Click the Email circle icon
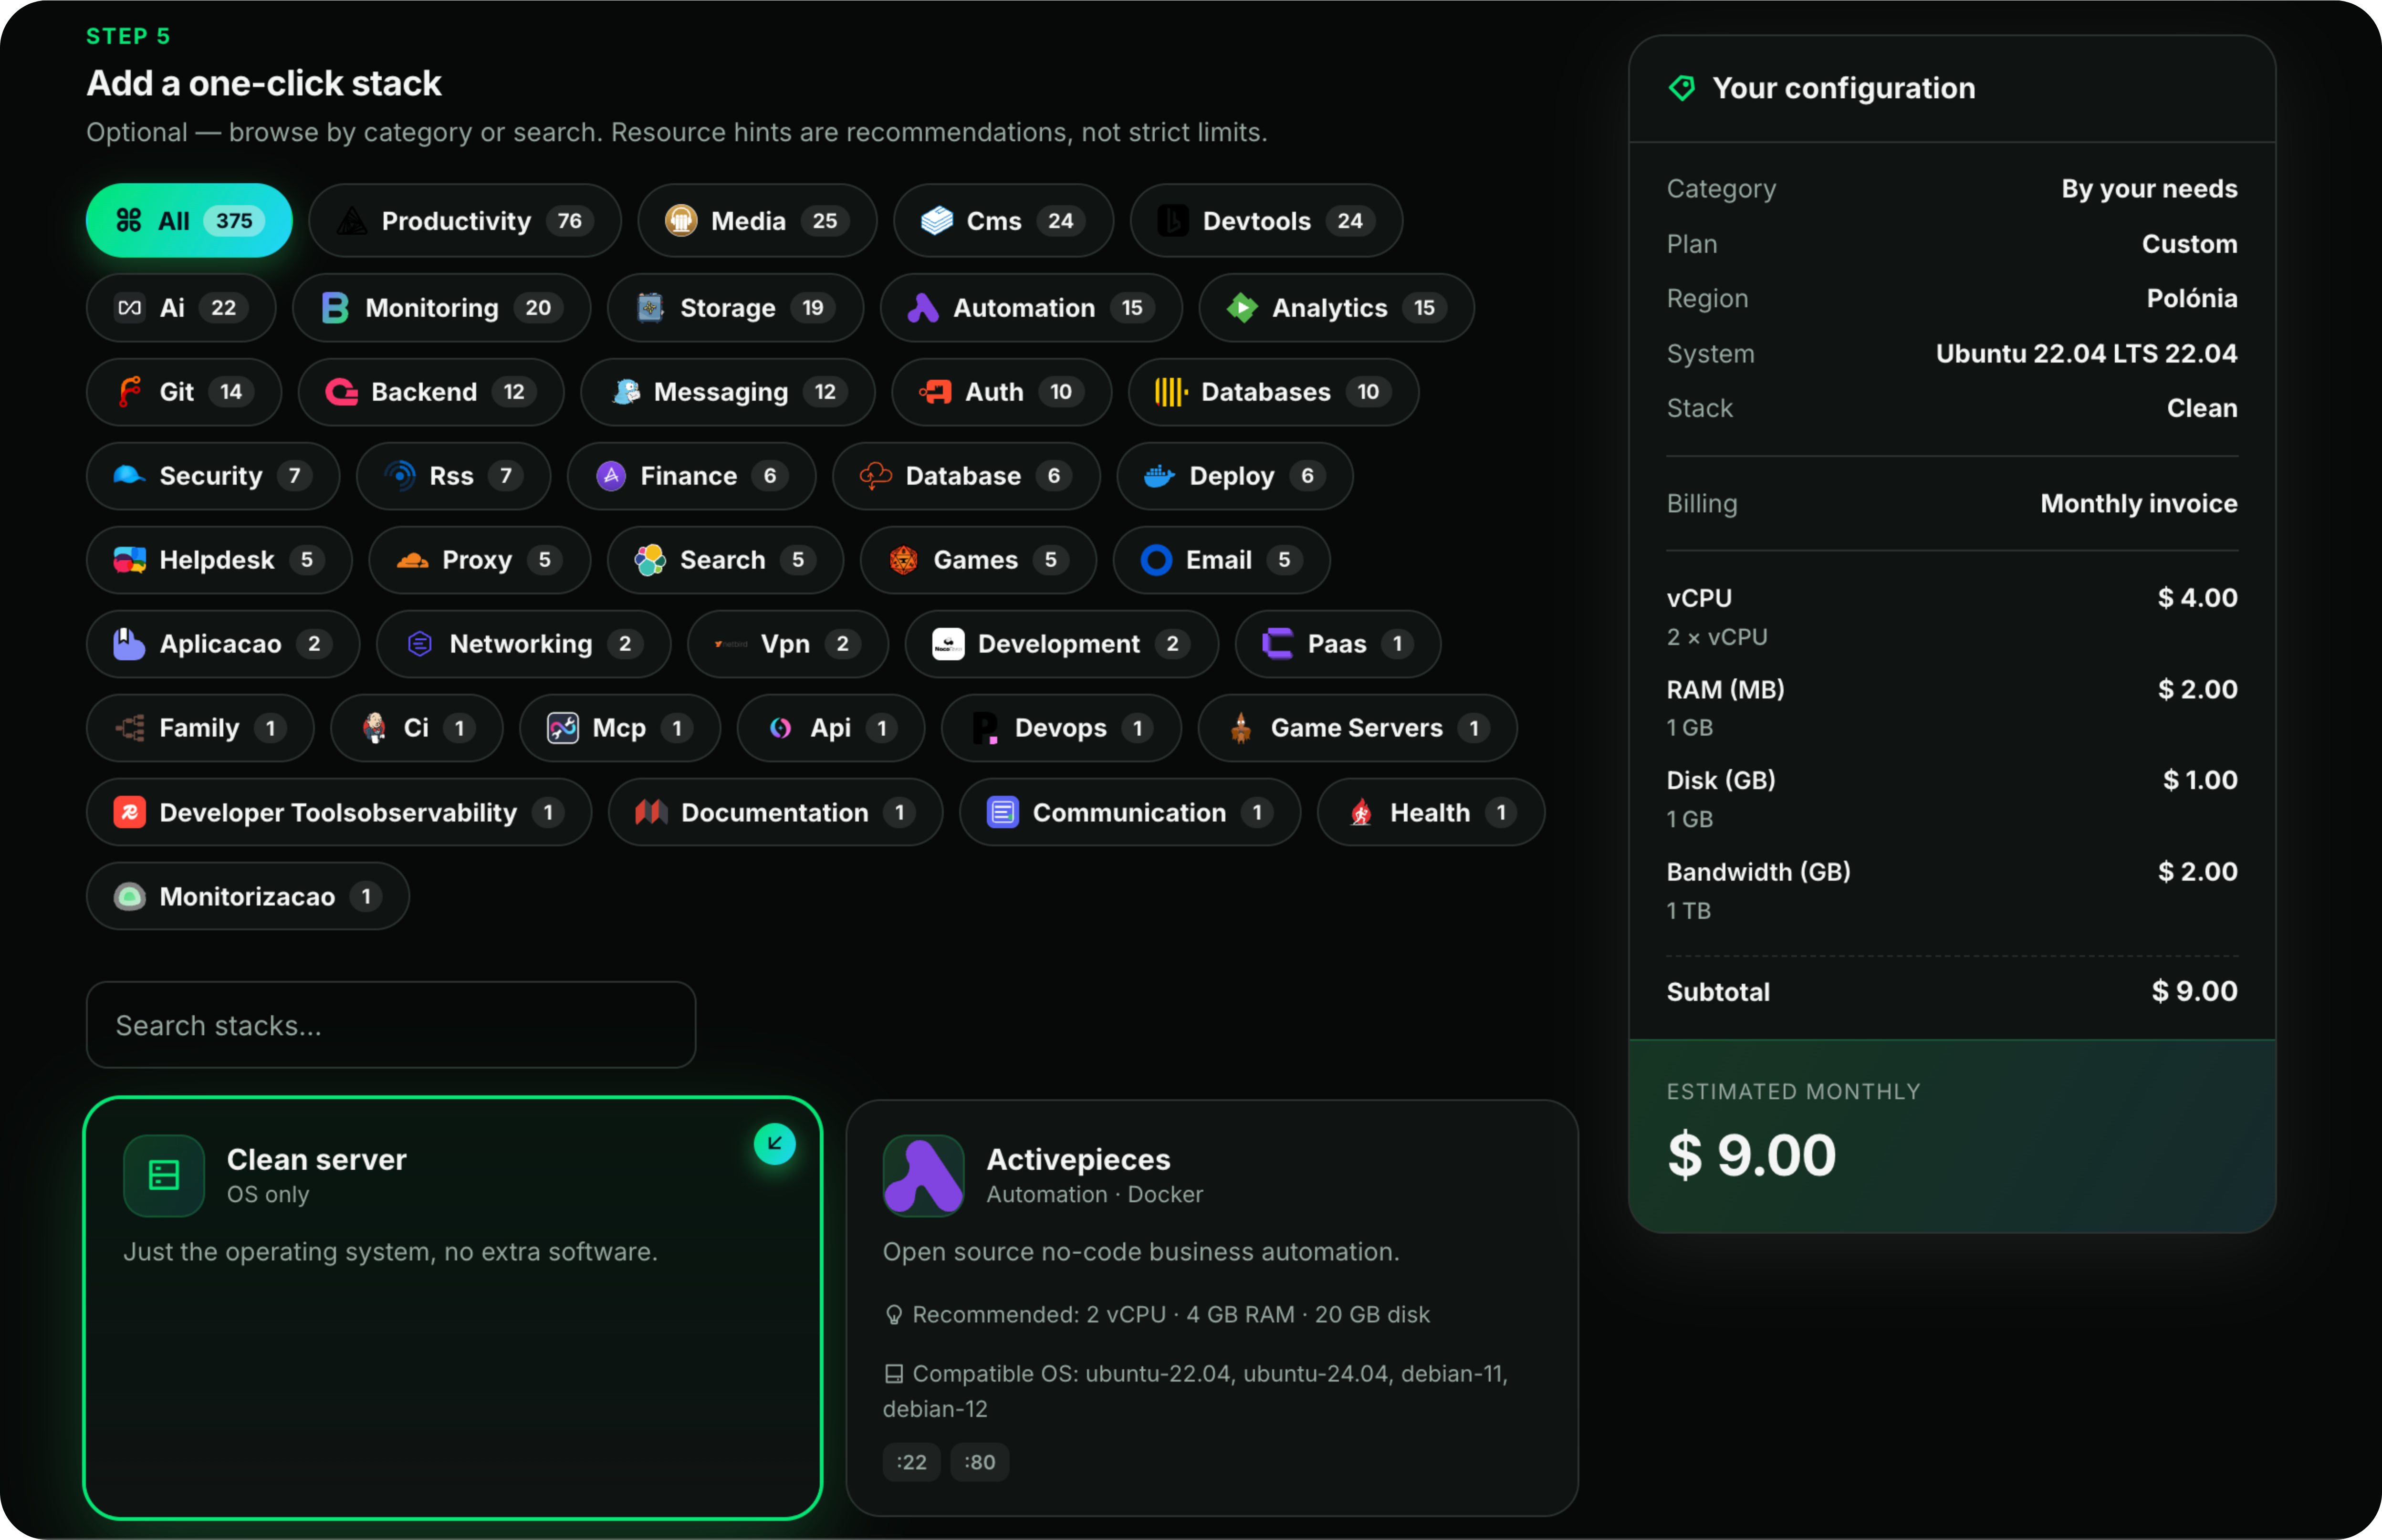This screenshot has height=1540, width=2382. (1156, 560)
